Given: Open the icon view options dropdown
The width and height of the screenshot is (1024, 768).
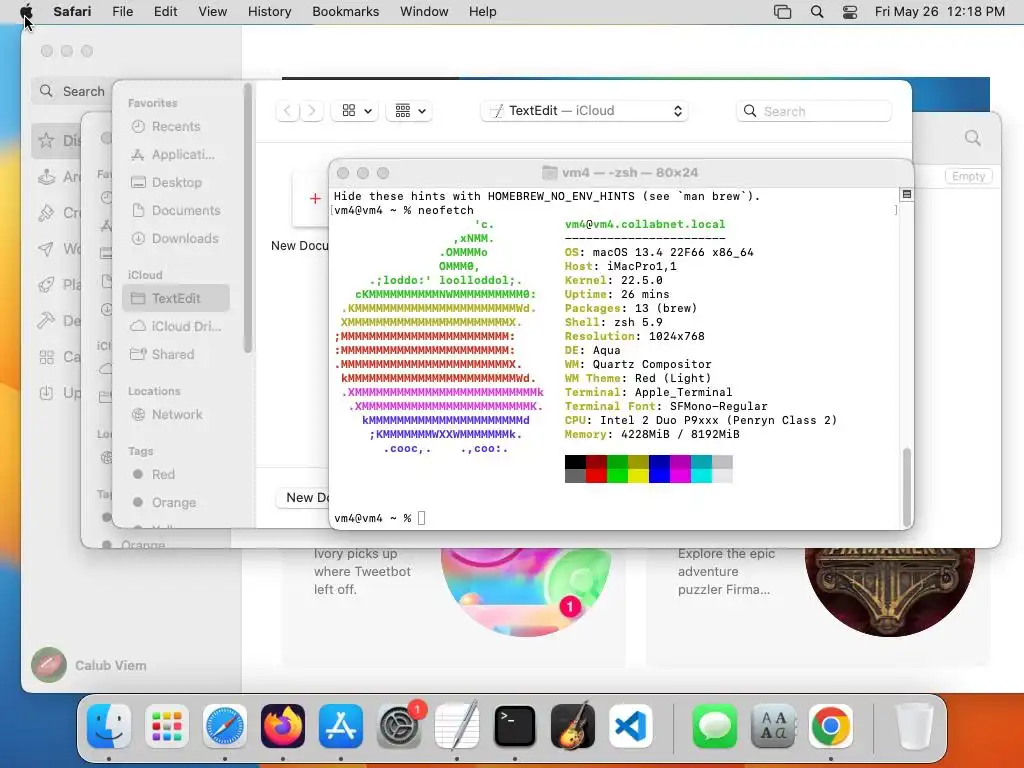Looking at the screenshot, I should [x=355, y=111].
